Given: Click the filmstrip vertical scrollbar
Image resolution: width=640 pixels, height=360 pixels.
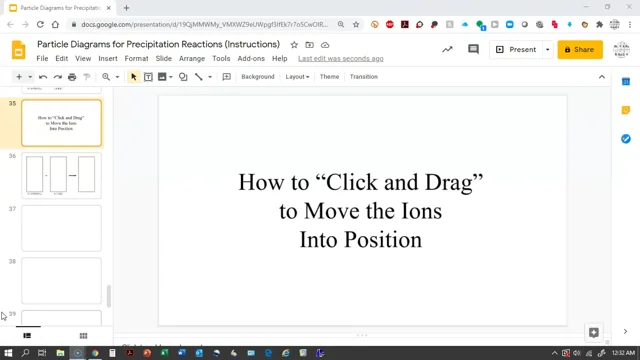Looking at the screenshot, I should click(109, 296).
